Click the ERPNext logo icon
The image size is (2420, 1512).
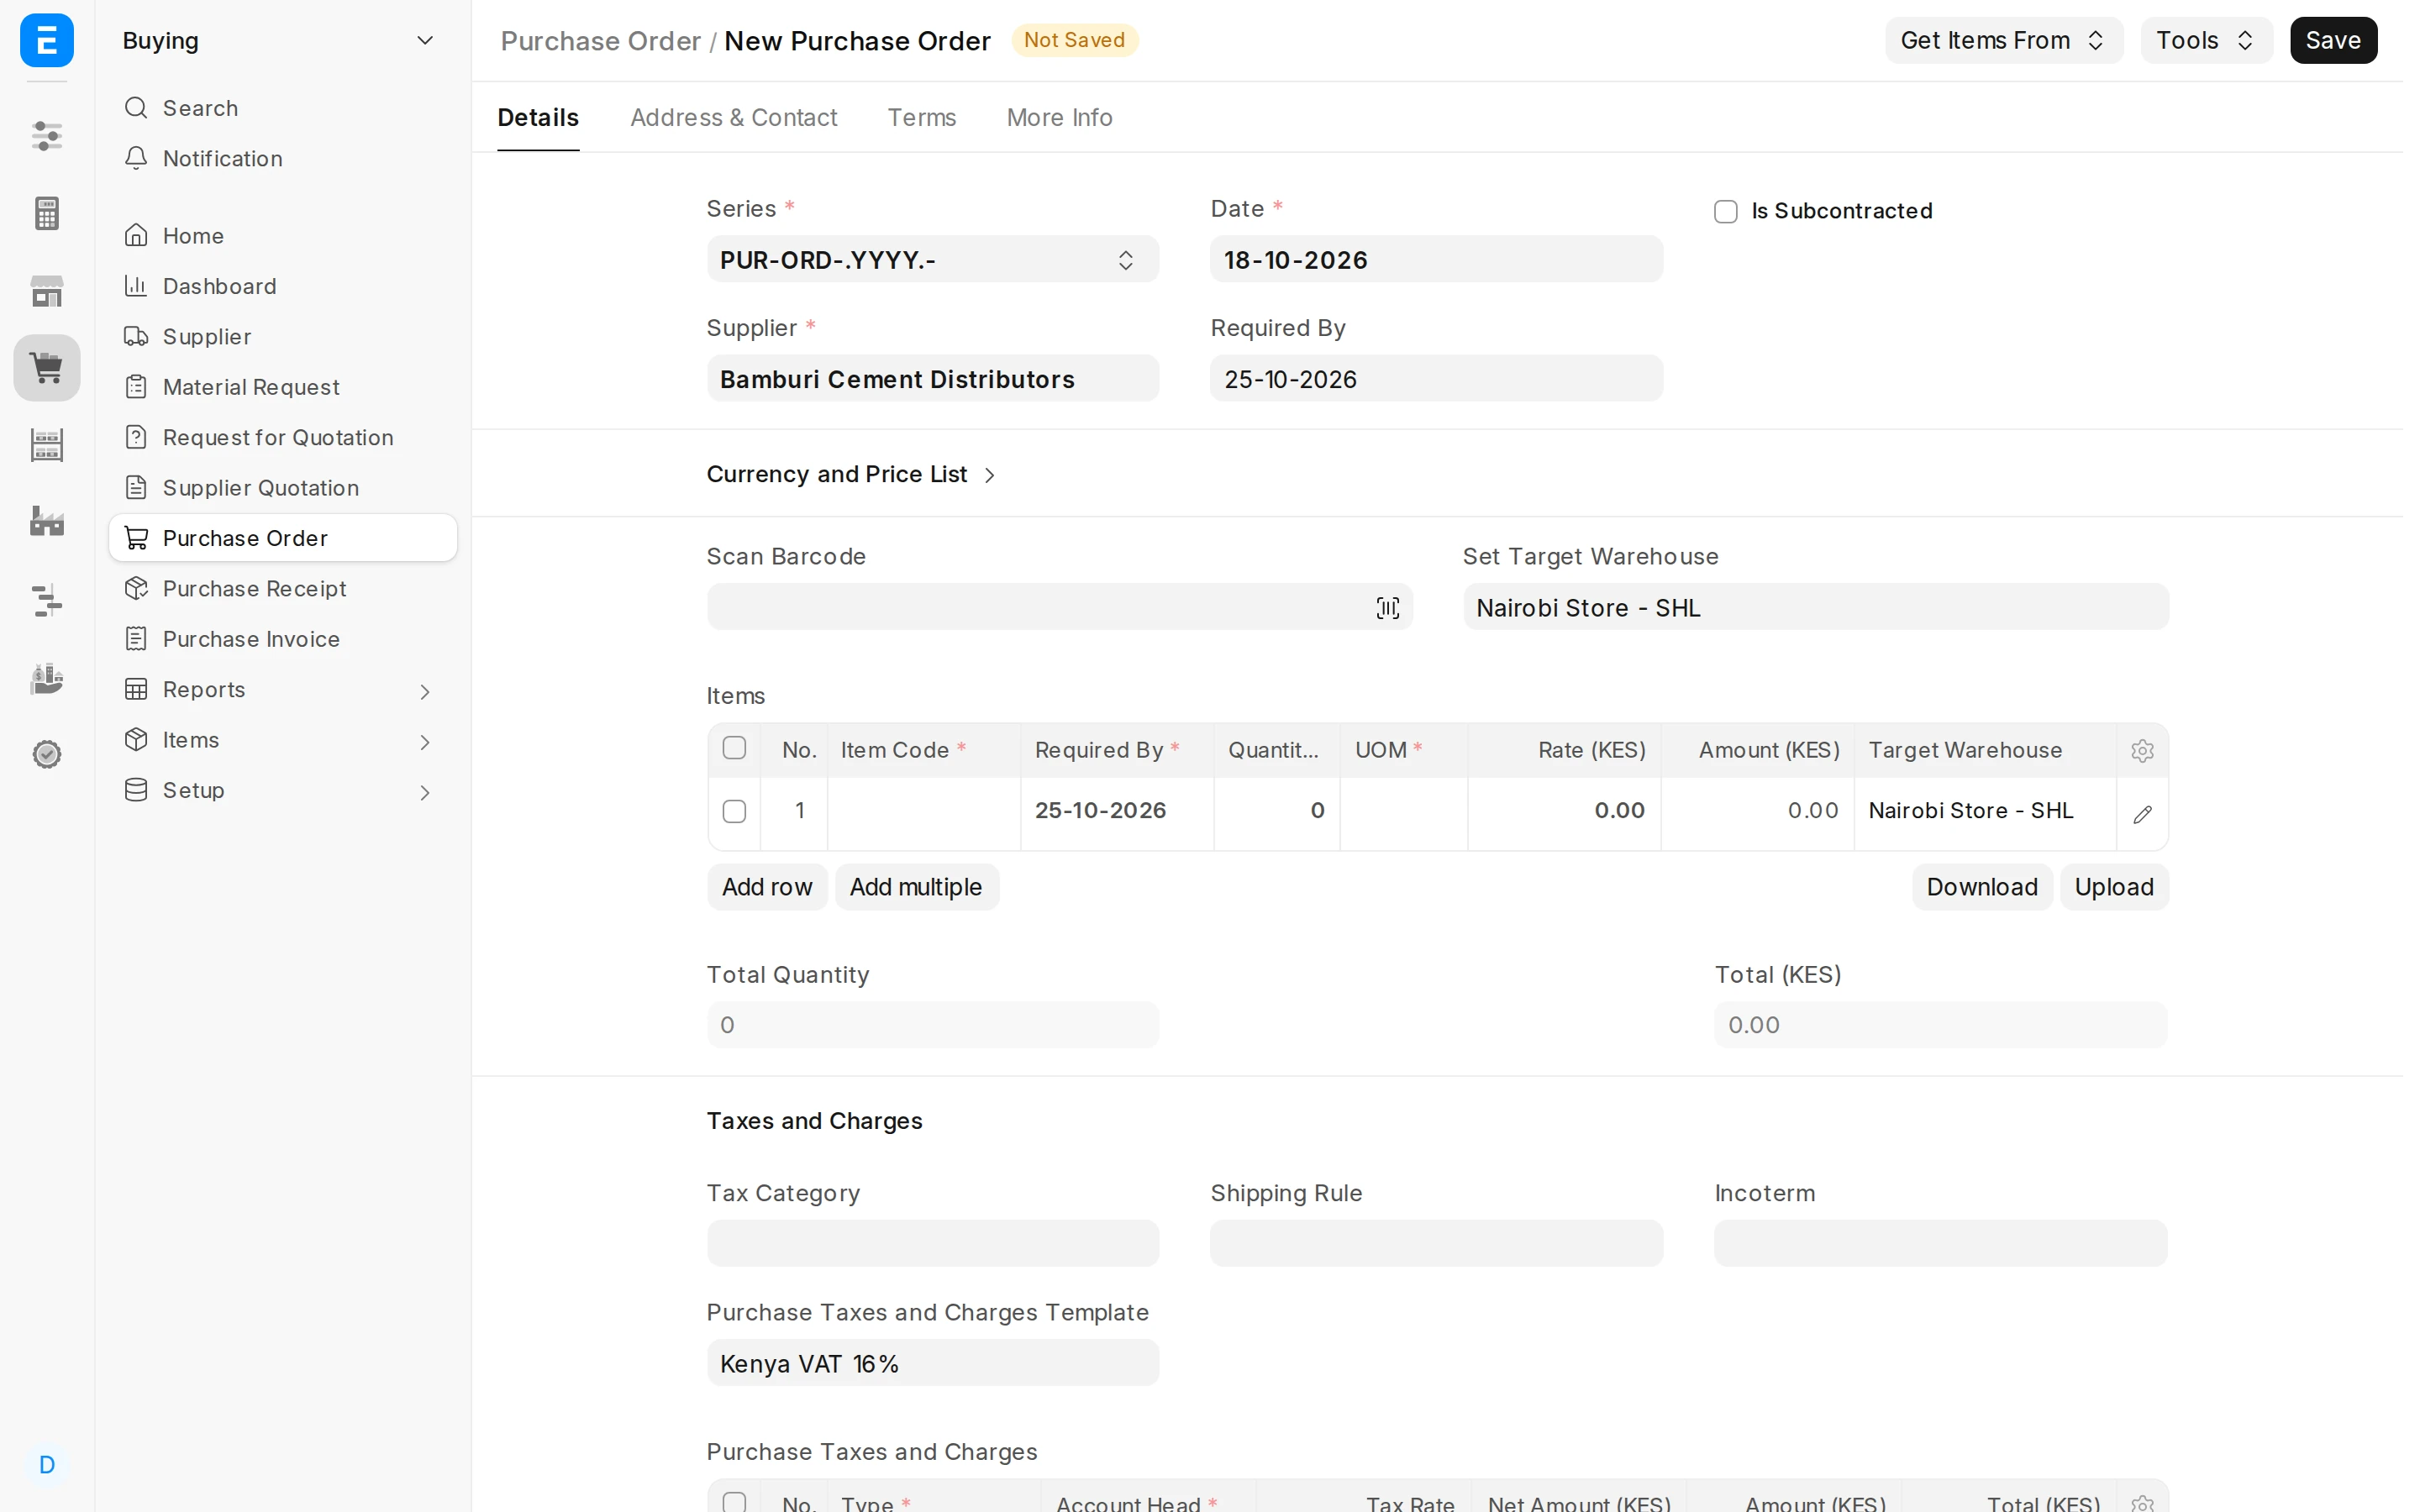(x=47, y=40)
